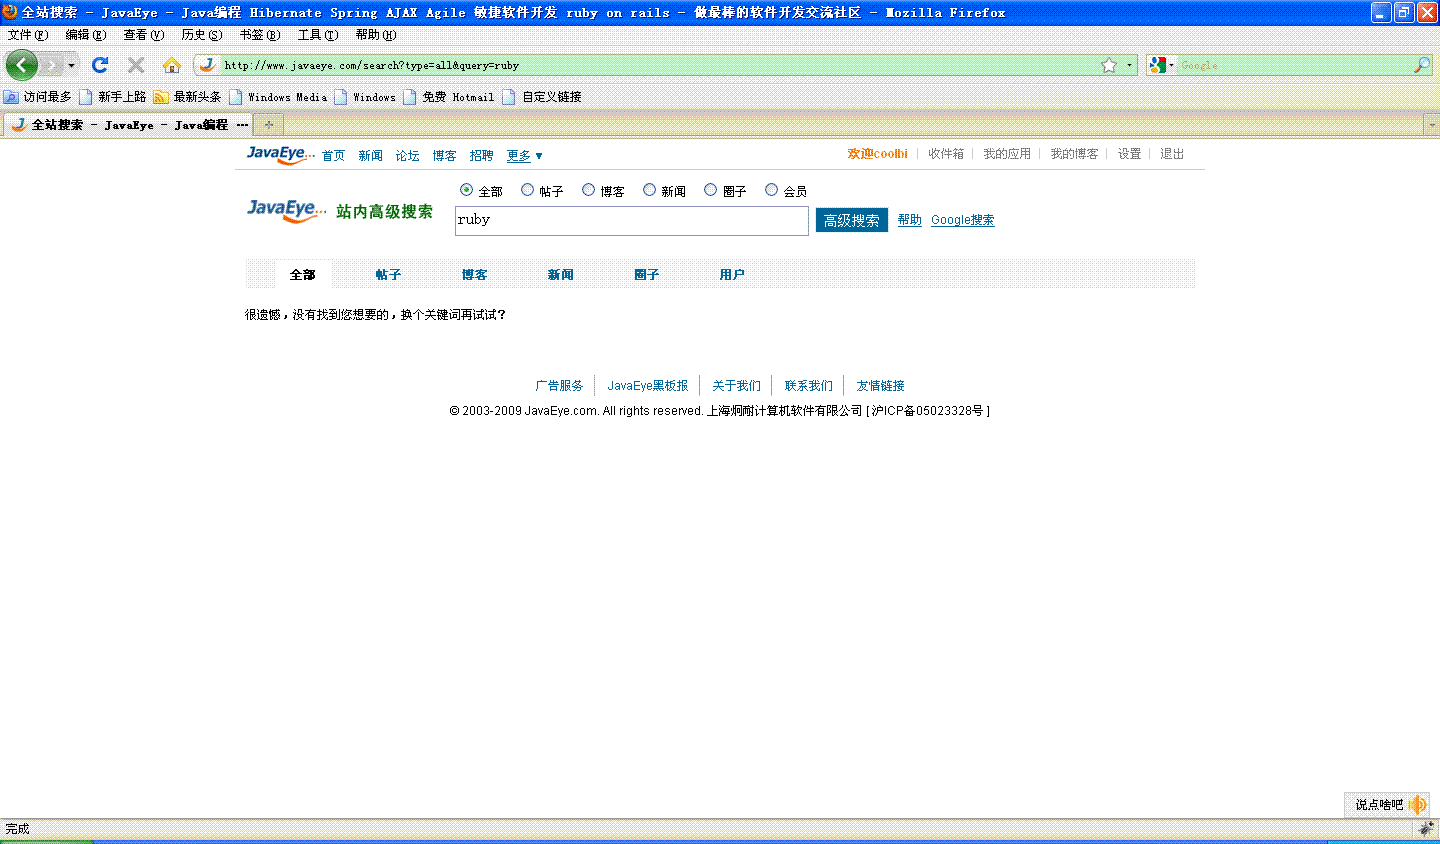This screenshot has width=1440, height=844.
Task: Open the 我的博客 link
Action: point(1074,154)
